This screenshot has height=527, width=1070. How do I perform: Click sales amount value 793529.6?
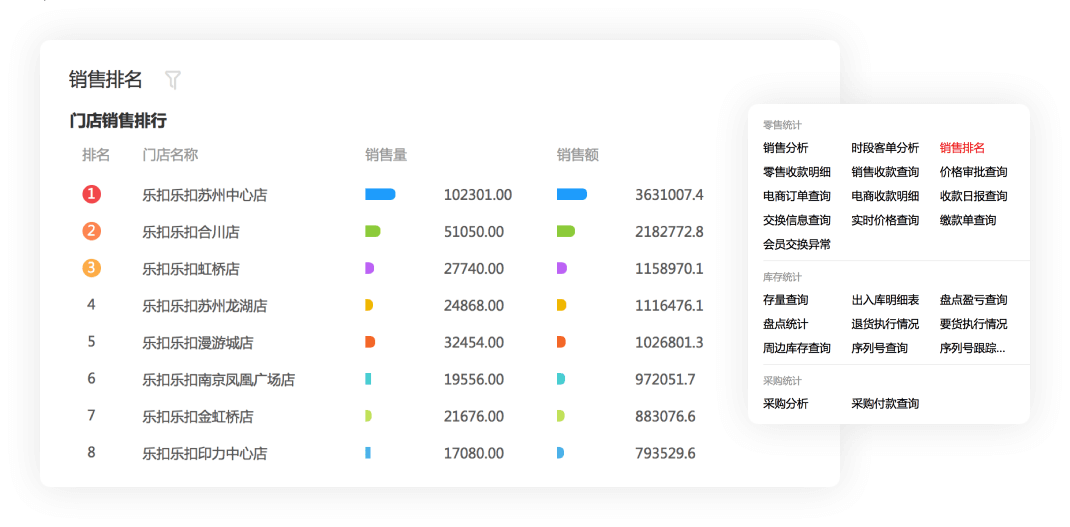(665, 453)
